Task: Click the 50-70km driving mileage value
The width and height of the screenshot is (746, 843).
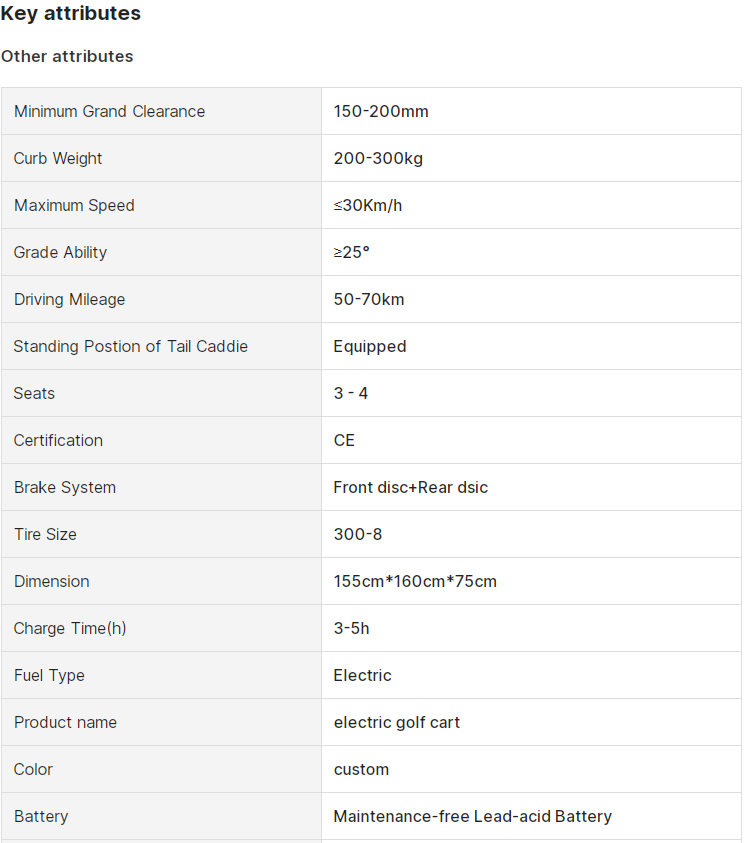Action: [369, 299]
